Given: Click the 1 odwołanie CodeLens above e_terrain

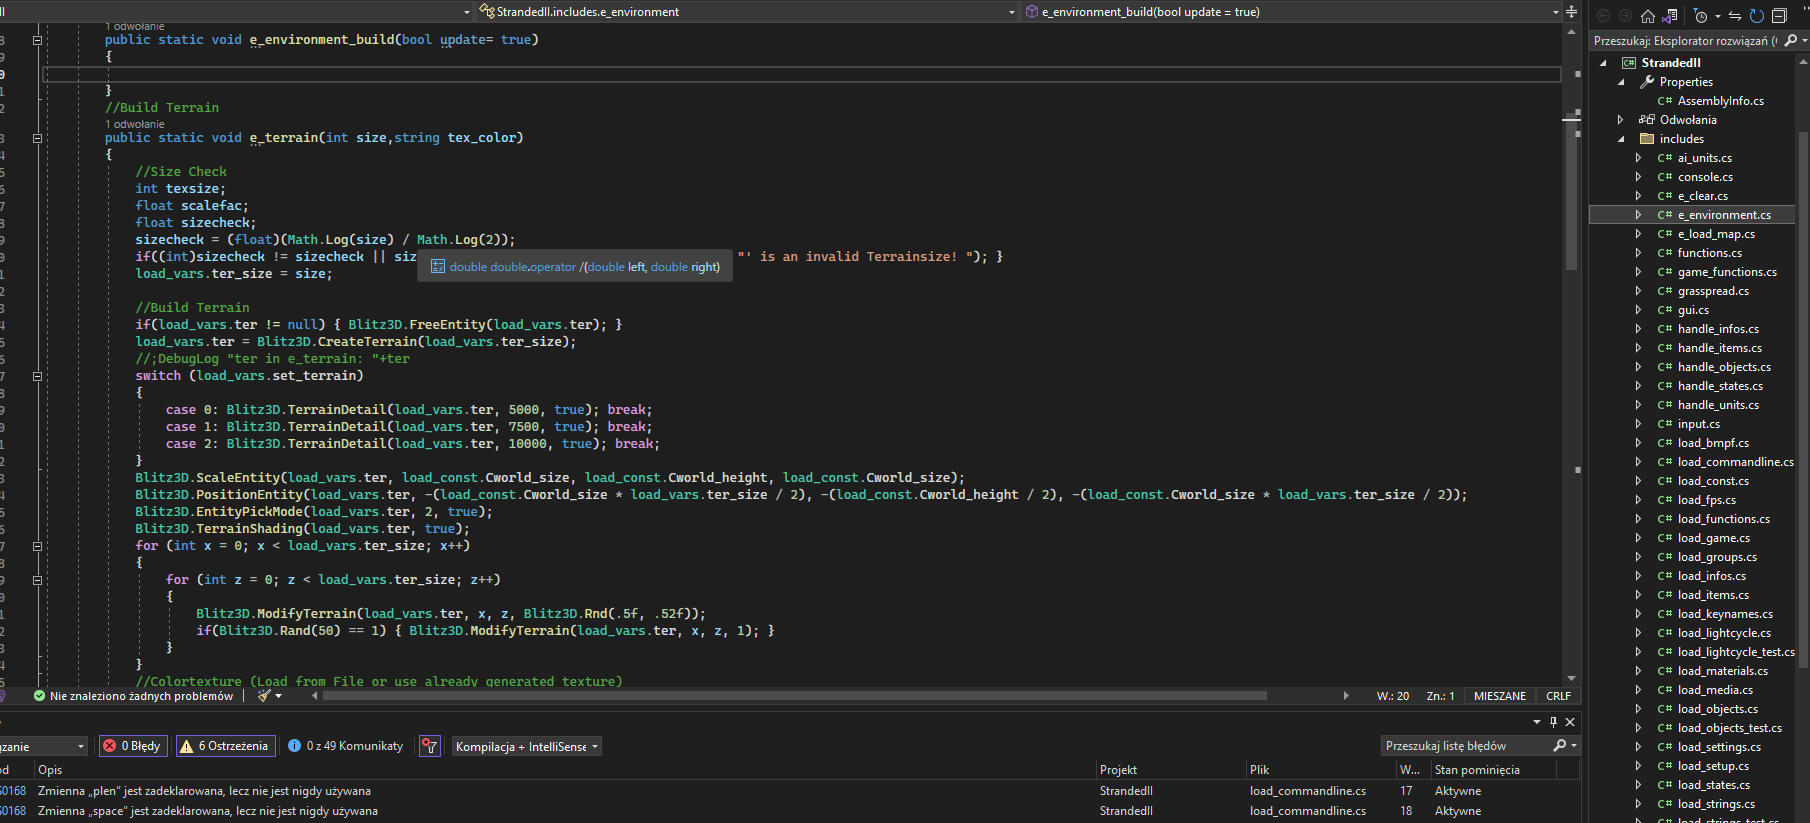Looking at the screenshot, I should pos(135,124).
